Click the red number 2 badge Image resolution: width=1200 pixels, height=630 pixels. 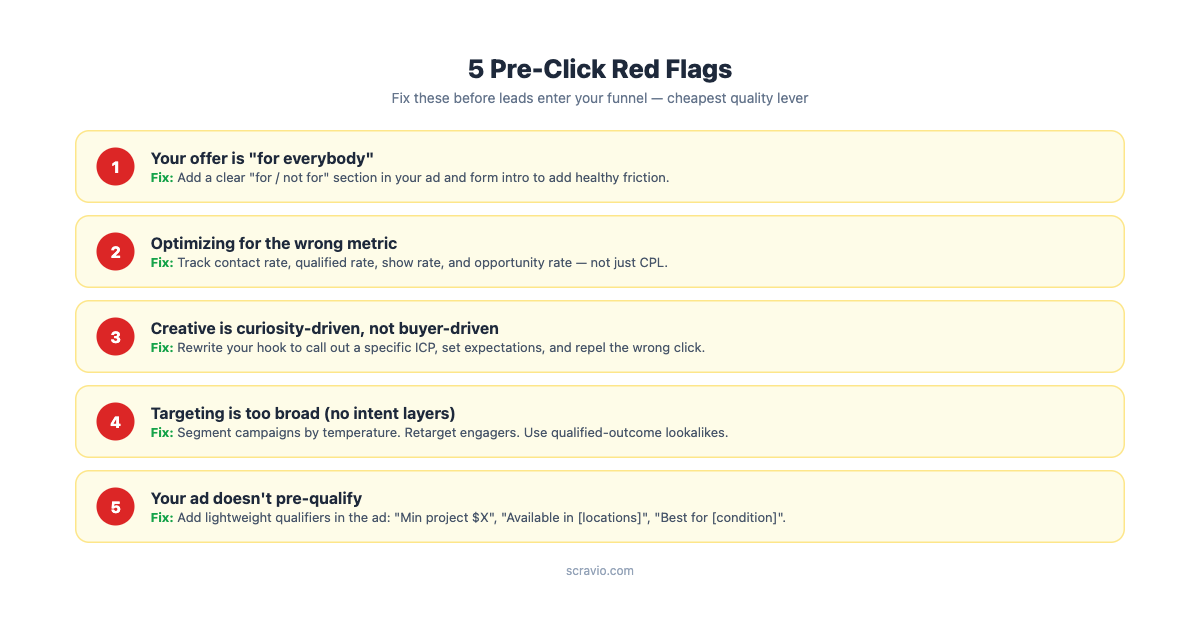115,252
